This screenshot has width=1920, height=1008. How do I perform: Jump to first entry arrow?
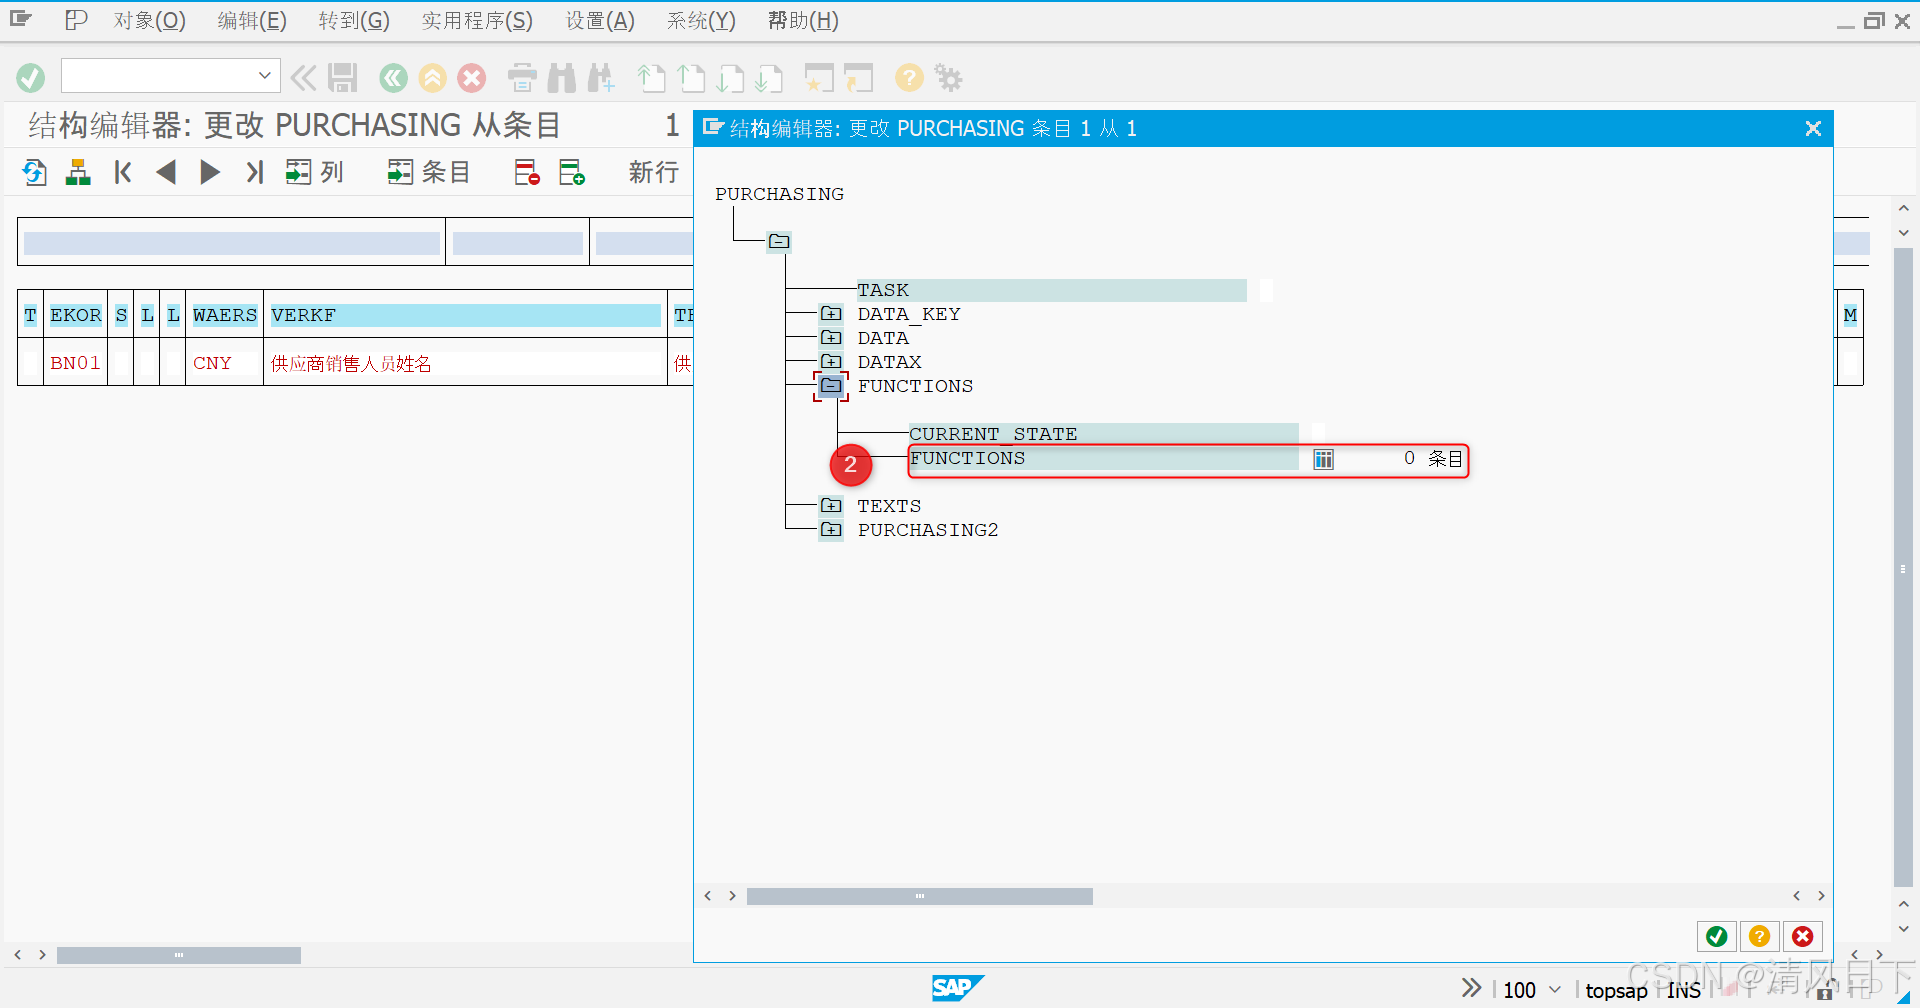click(123, 172)
